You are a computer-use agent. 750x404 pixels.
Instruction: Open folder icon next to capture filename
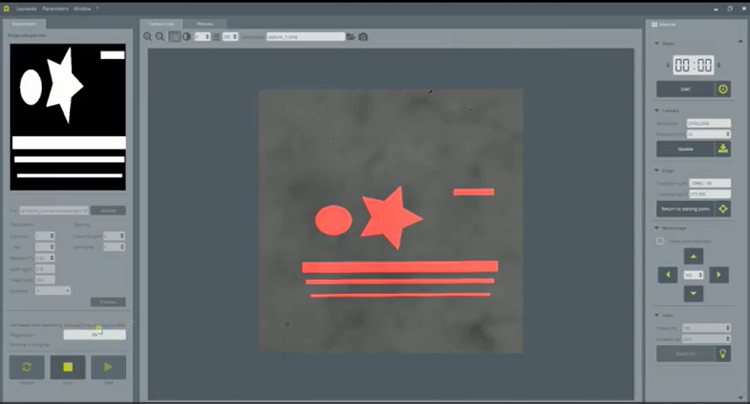coord(351,37)
